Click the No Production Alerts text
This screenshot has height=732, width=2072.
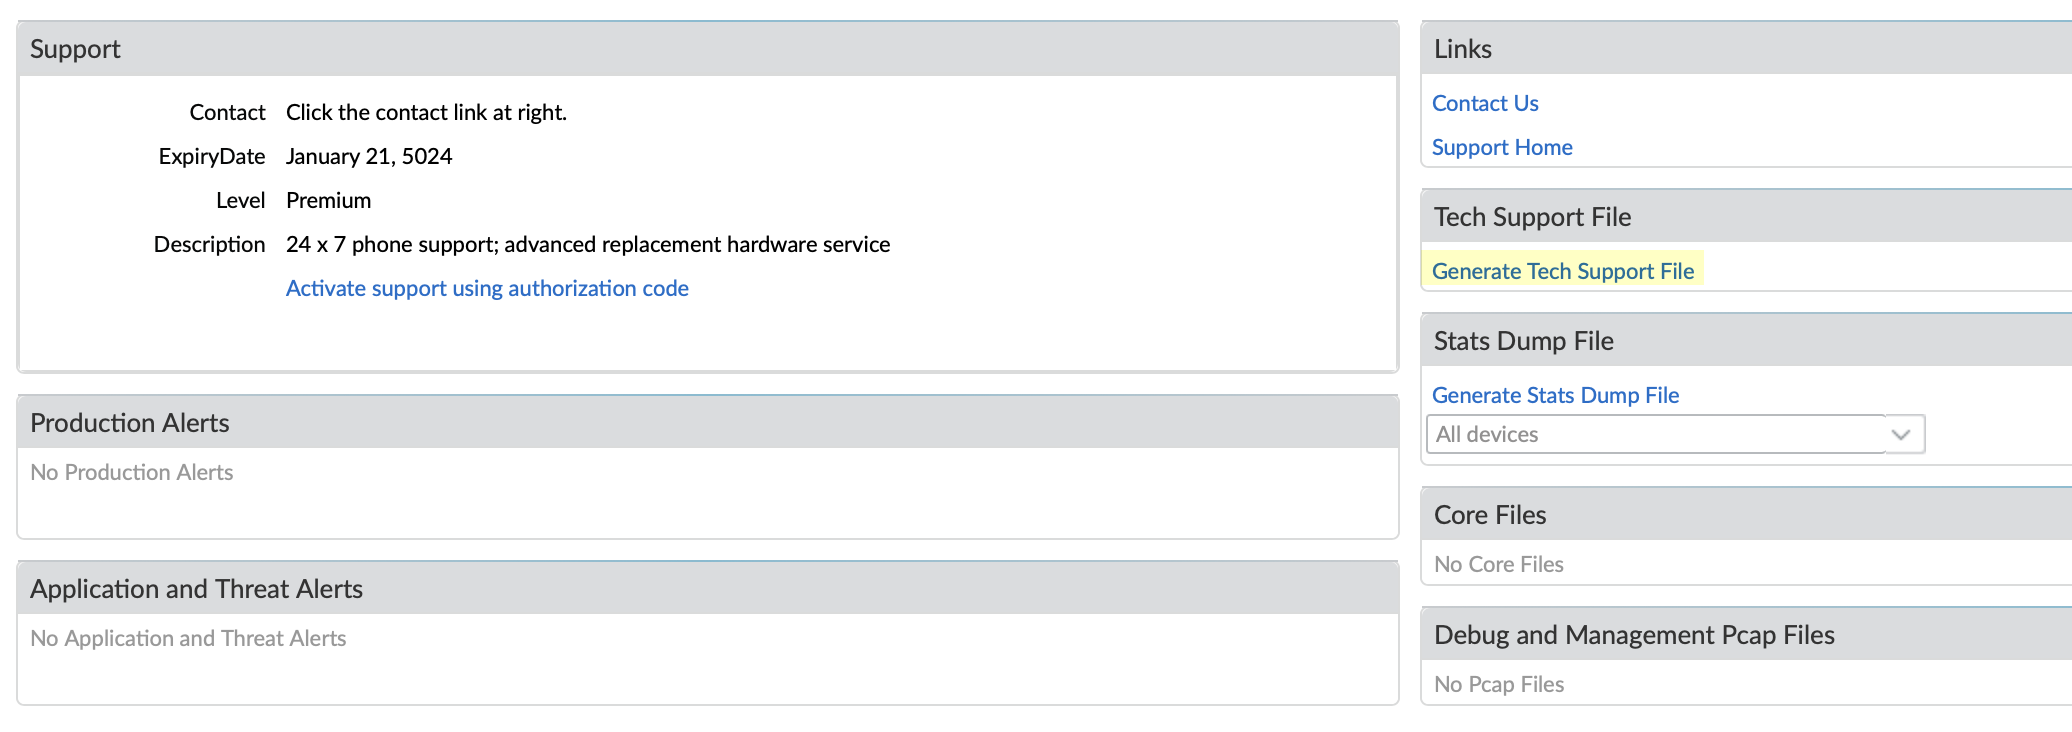(131, 472)
